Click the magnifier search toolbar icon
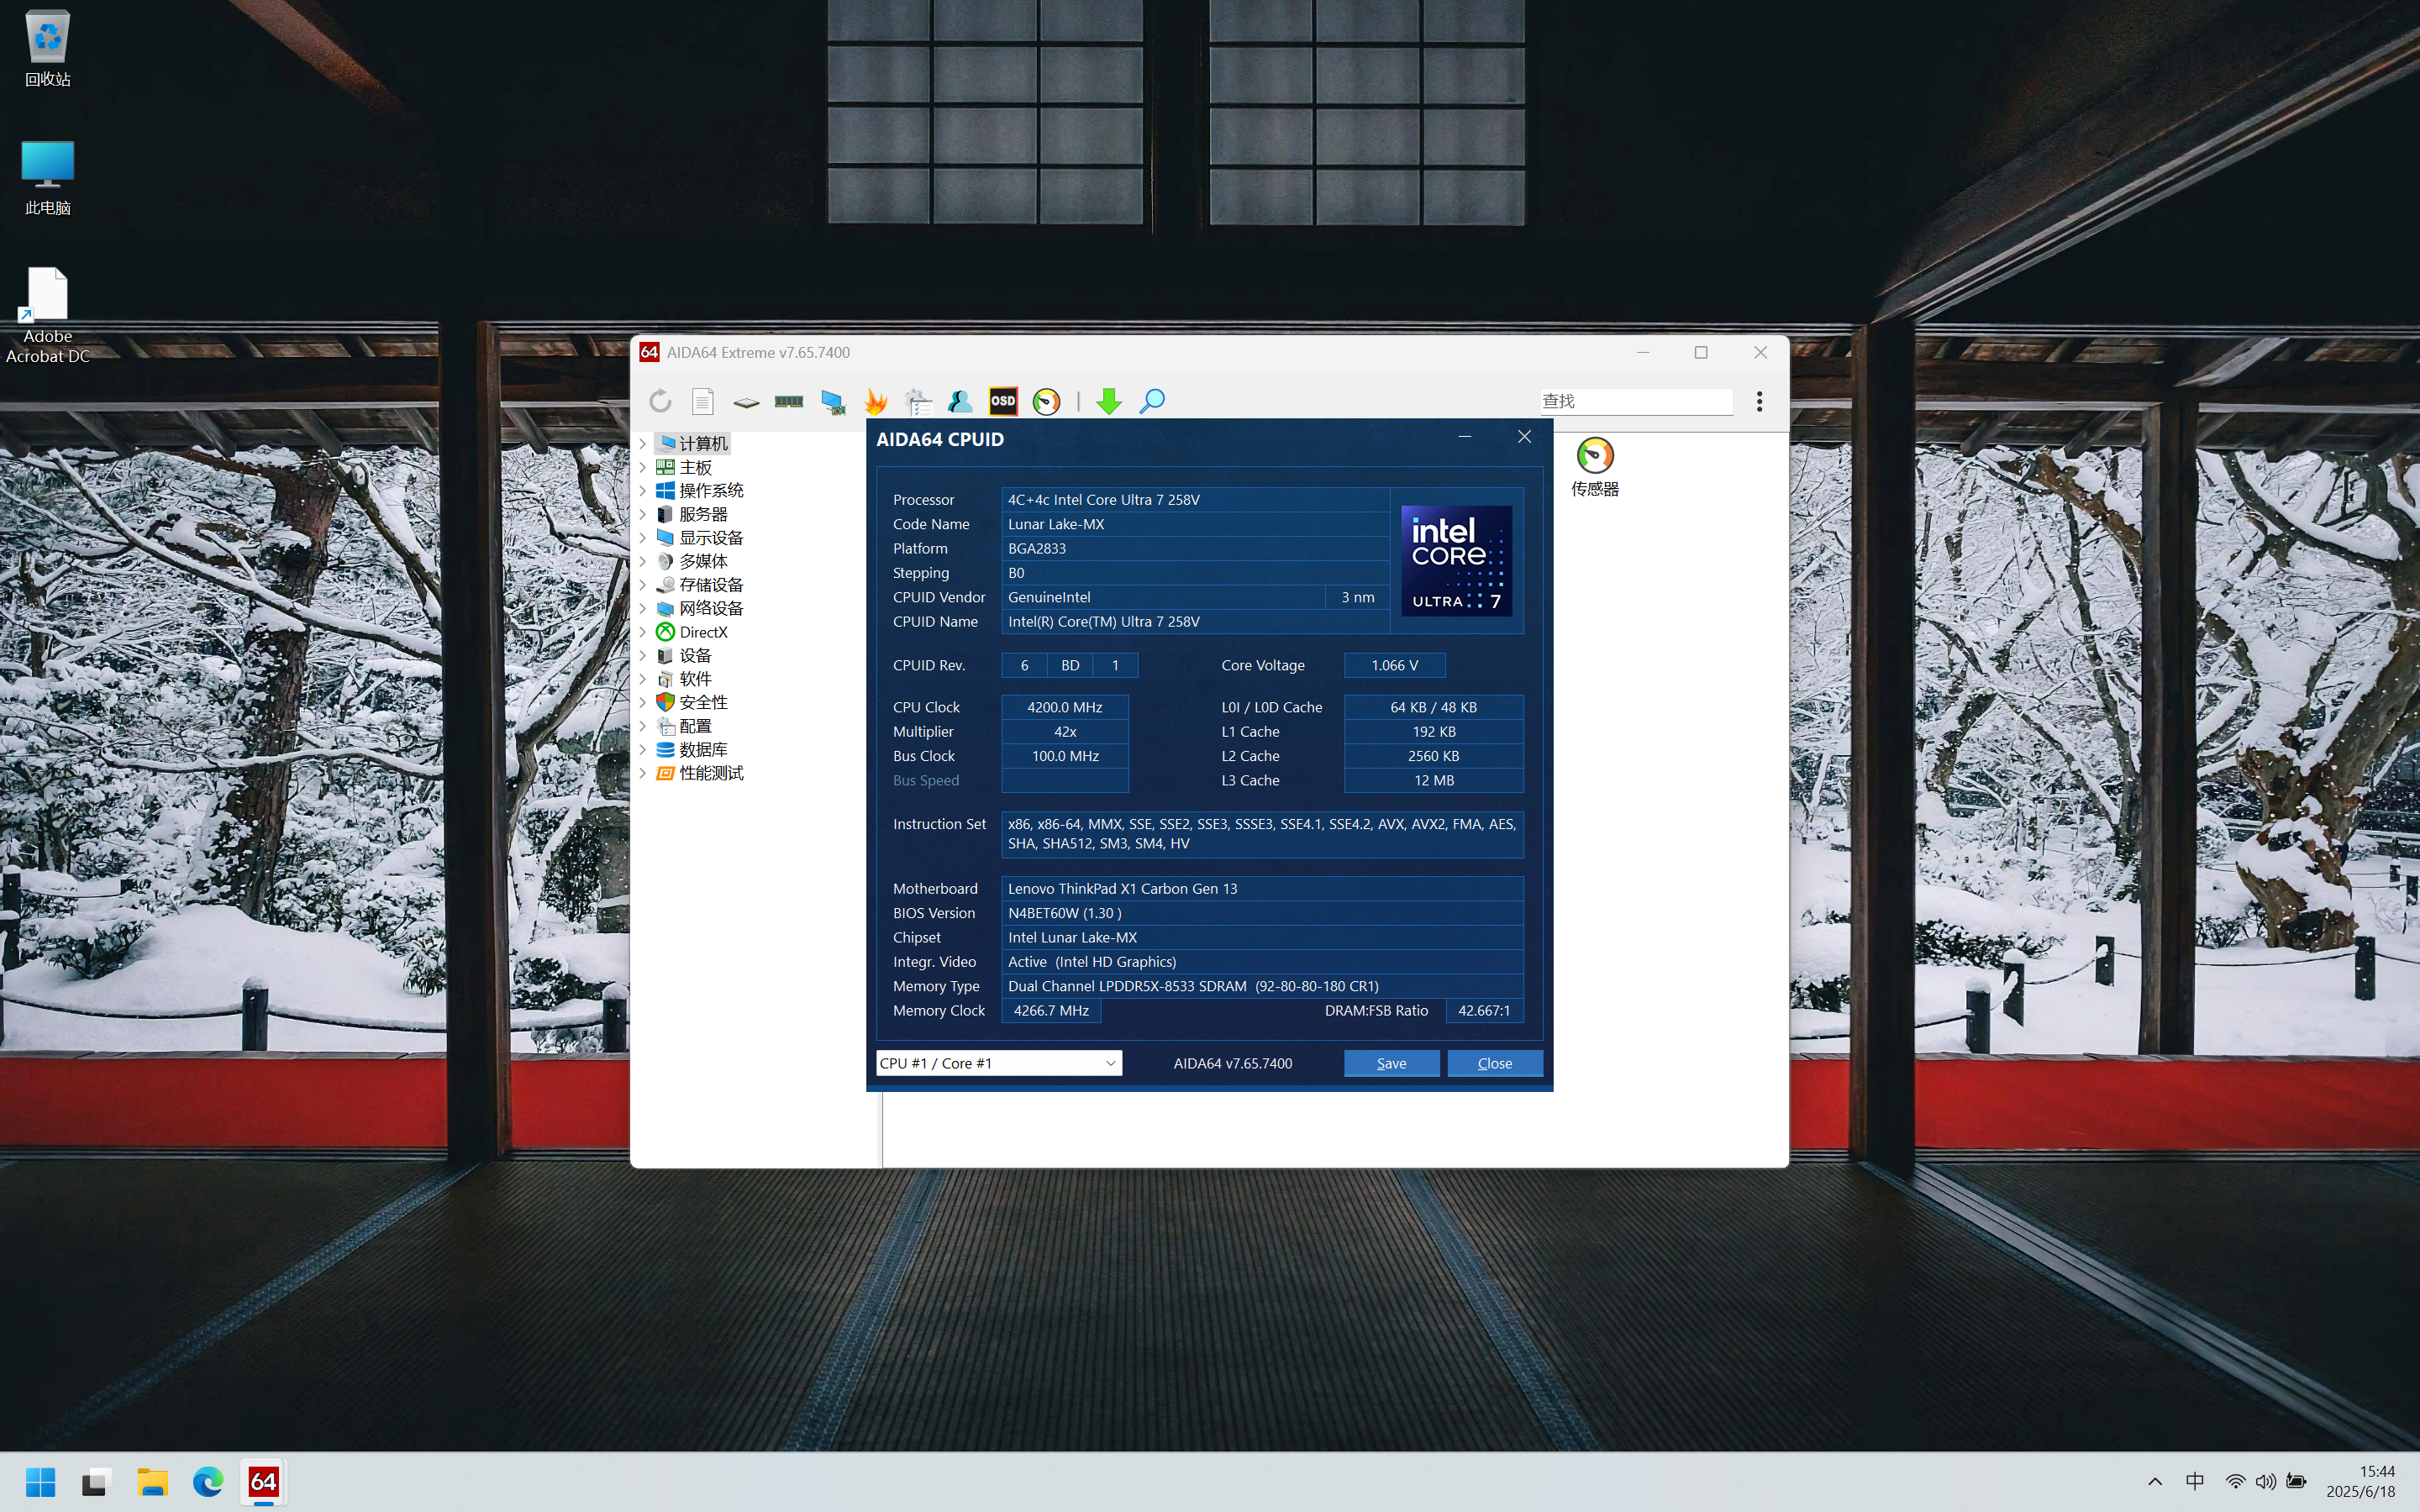The image size is (2420, 1512). tap(1152, 401)
